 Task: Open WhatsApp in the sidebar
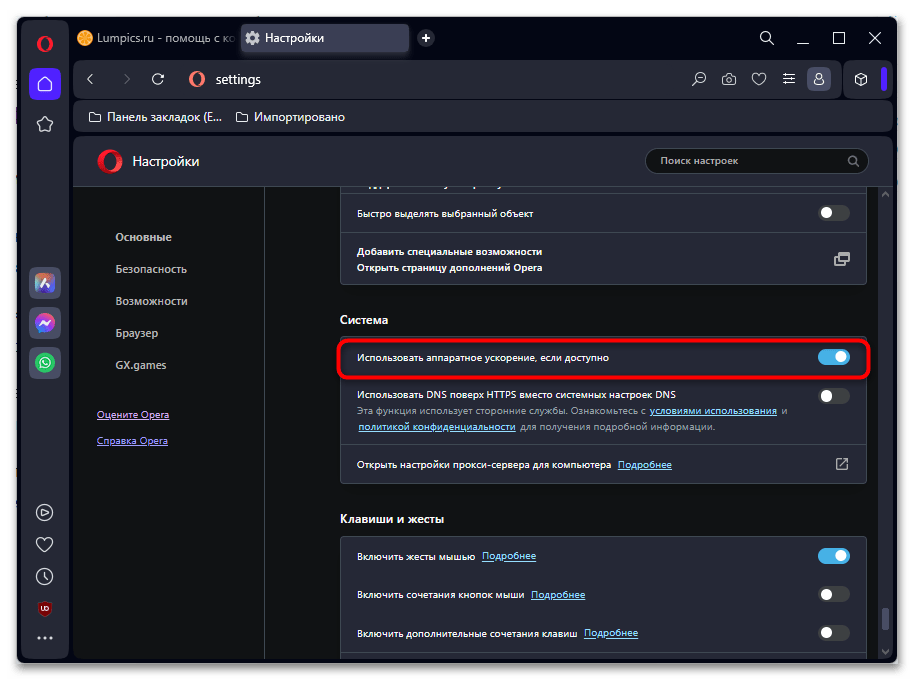(45, 362)
